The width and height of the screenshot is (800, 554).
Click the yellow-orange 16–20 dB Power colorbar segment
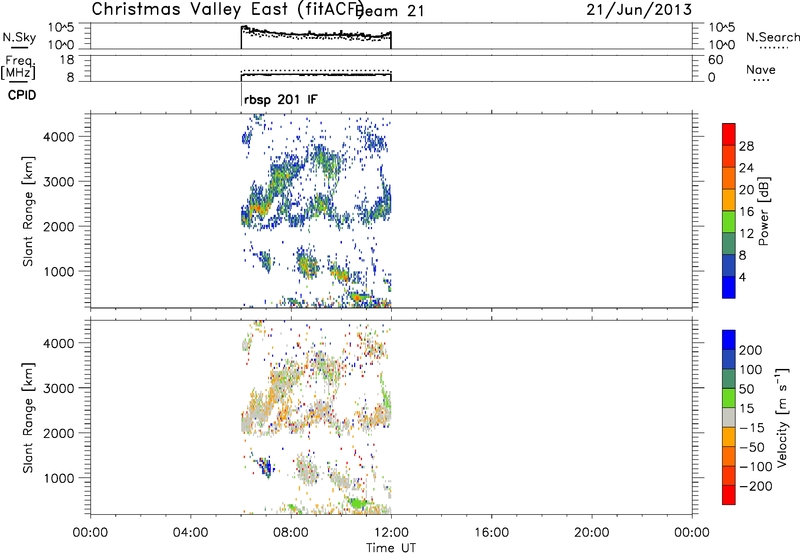click(x=729, y=199)
